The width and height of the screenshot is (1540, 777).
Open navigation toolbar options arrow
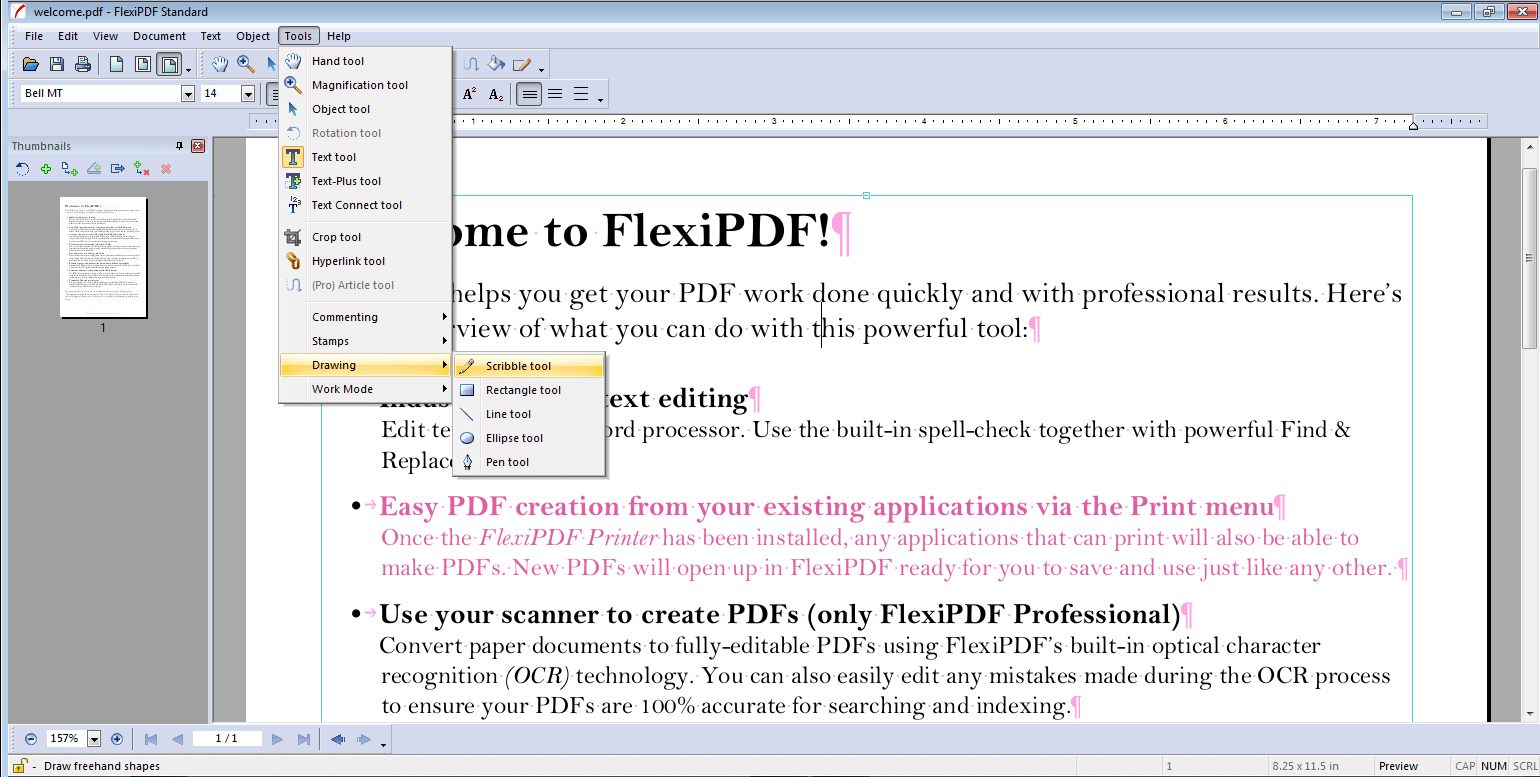click(383, 744)
